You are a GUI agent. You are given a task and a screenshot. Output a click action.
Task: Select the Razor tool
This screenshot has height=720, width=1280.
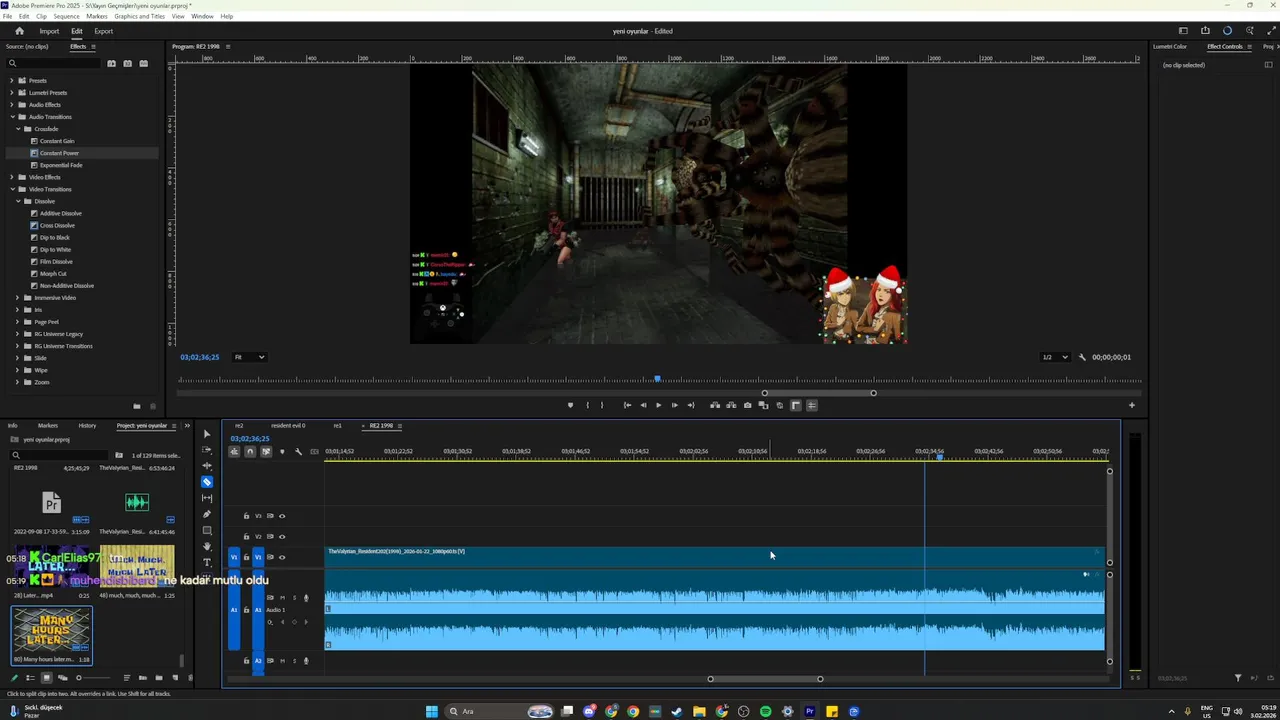pos(207,482)
